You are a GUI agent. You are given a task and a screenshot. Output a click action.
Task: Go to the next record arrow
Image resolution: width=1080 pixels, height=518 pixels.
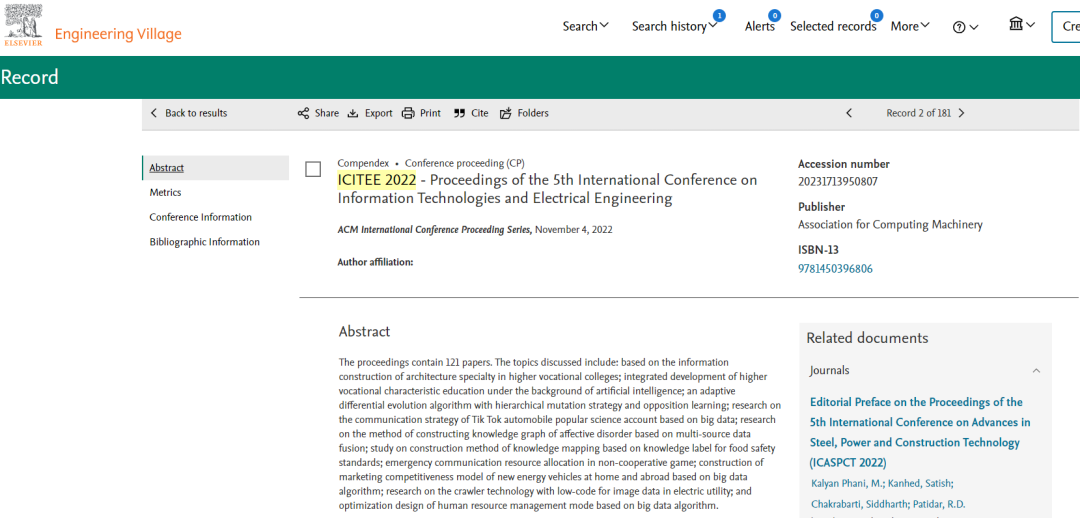click(x=962, y=113)
